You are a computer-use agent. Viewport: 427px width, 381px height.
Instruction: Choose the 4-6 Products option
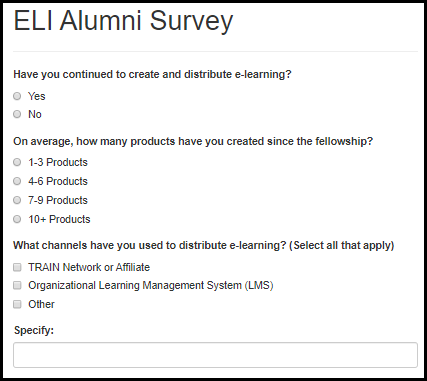(x=17, y=181)
